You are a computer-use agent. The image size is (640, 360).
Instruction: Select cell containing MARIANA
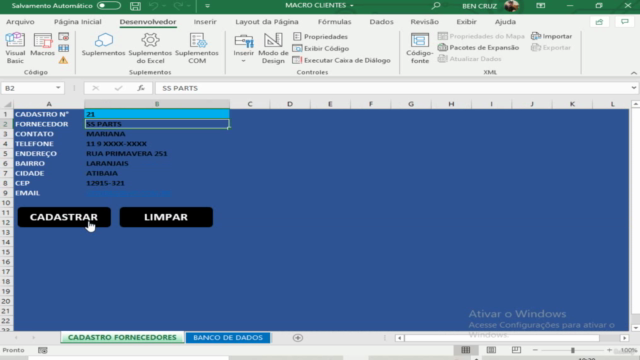157,134
